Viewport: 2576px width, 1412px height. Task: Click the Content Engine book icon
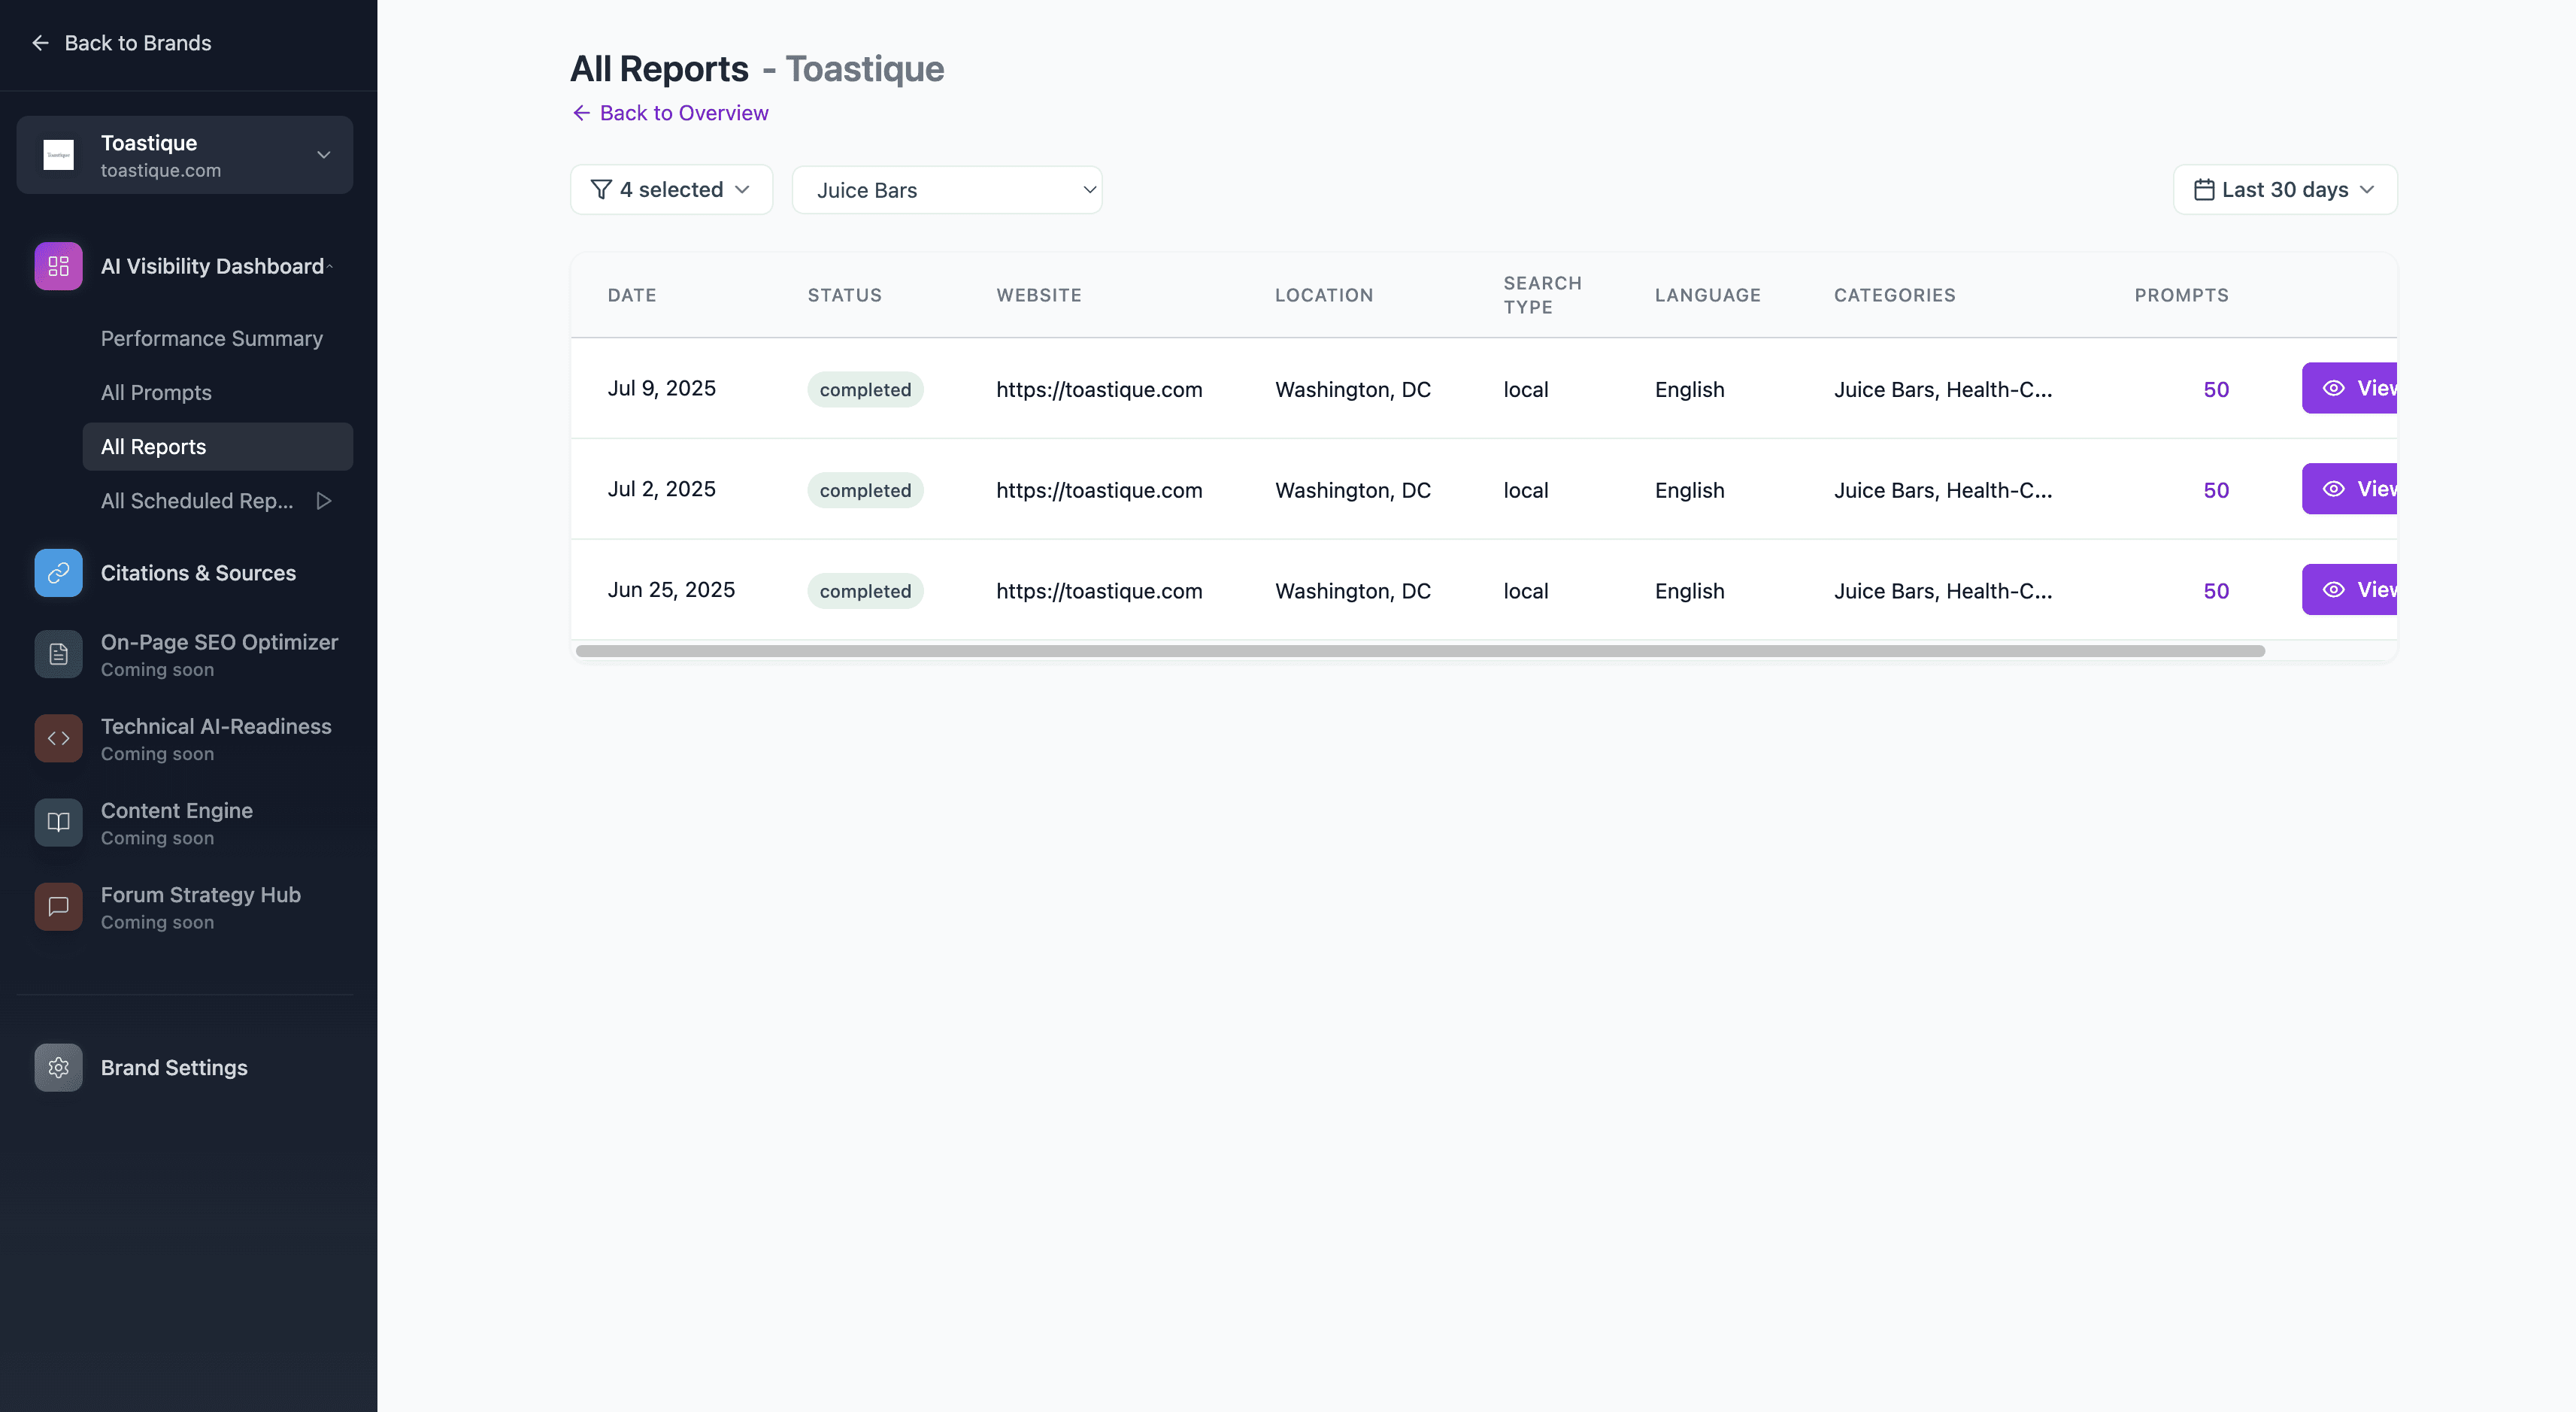(58, 823)
